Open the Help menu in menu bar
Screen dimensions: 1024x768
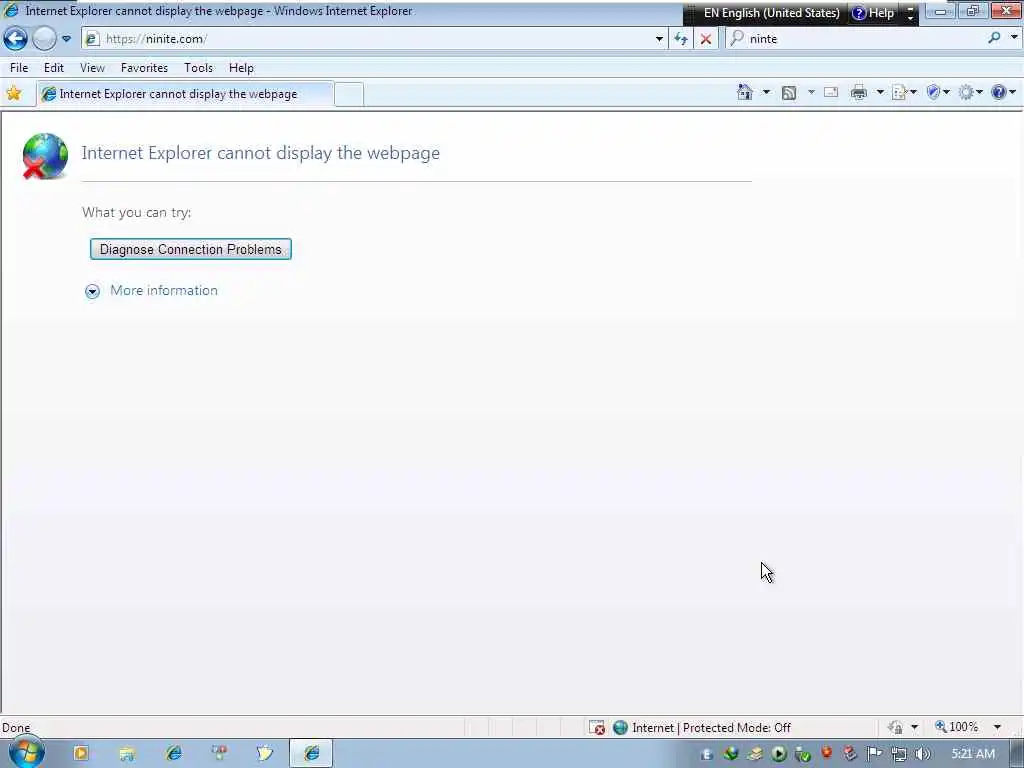(241, 68)
